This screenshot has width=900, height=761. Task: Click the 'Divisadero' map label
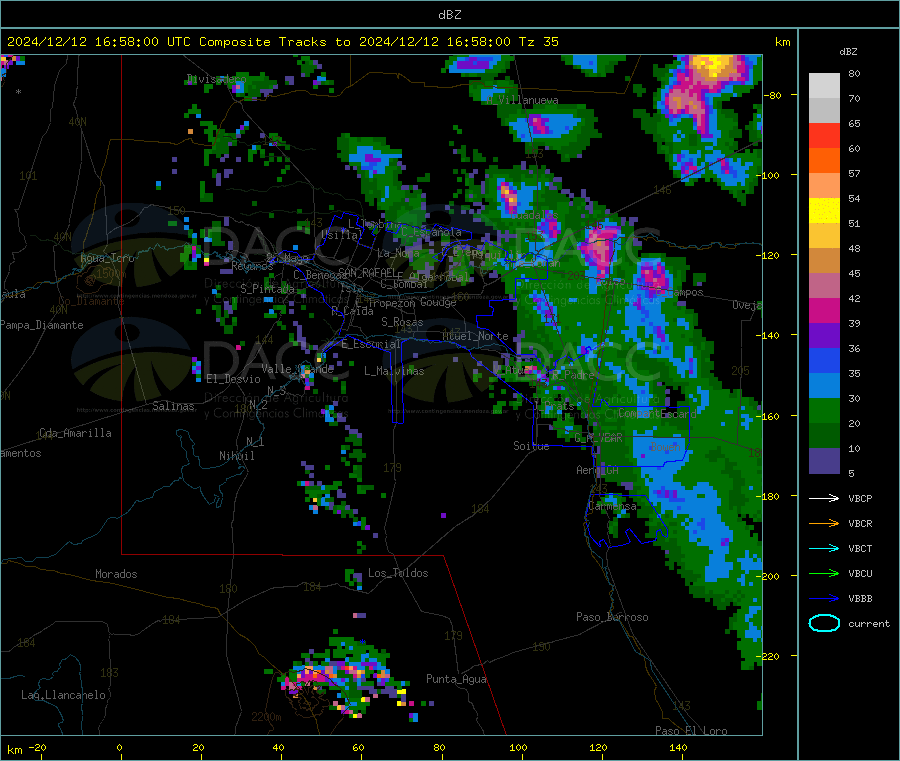[216, 79]
